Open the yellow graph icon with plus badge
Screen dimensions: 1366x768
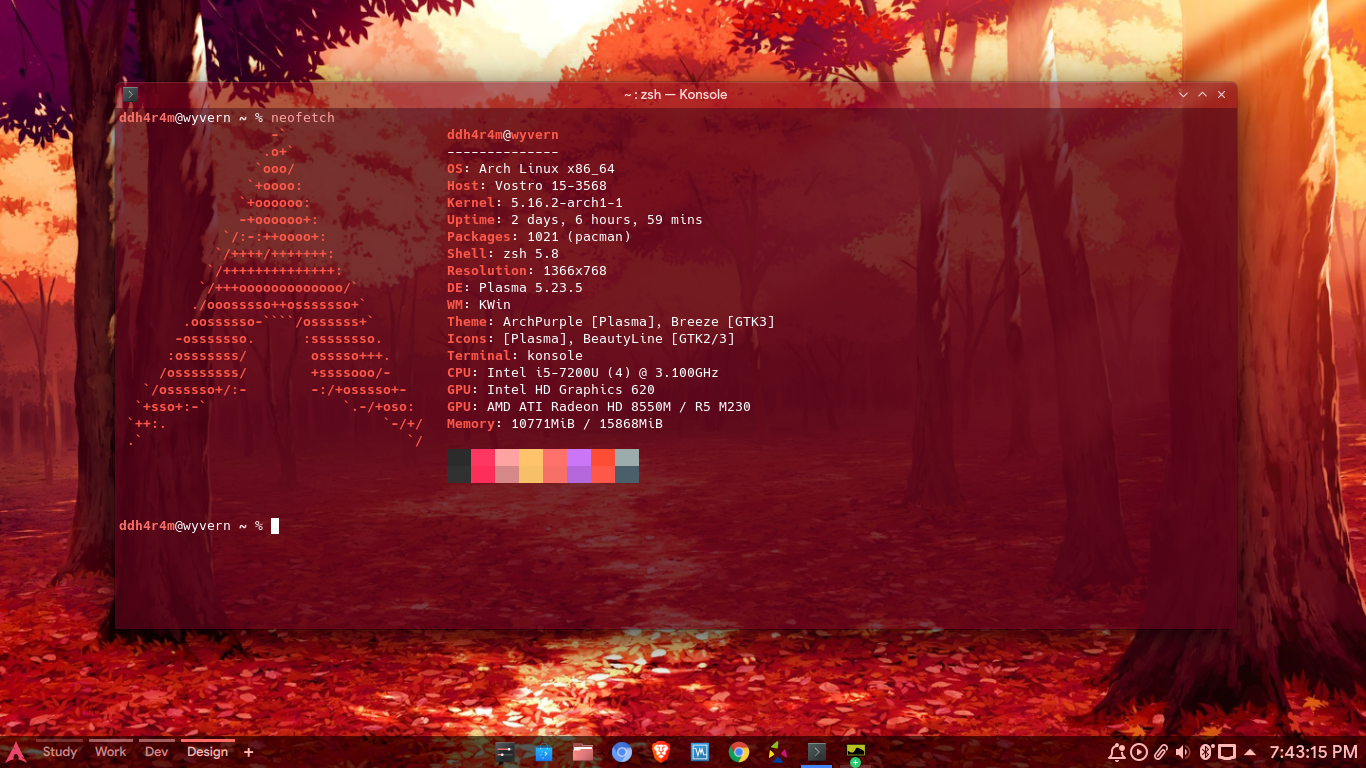(x=856, y=753)
